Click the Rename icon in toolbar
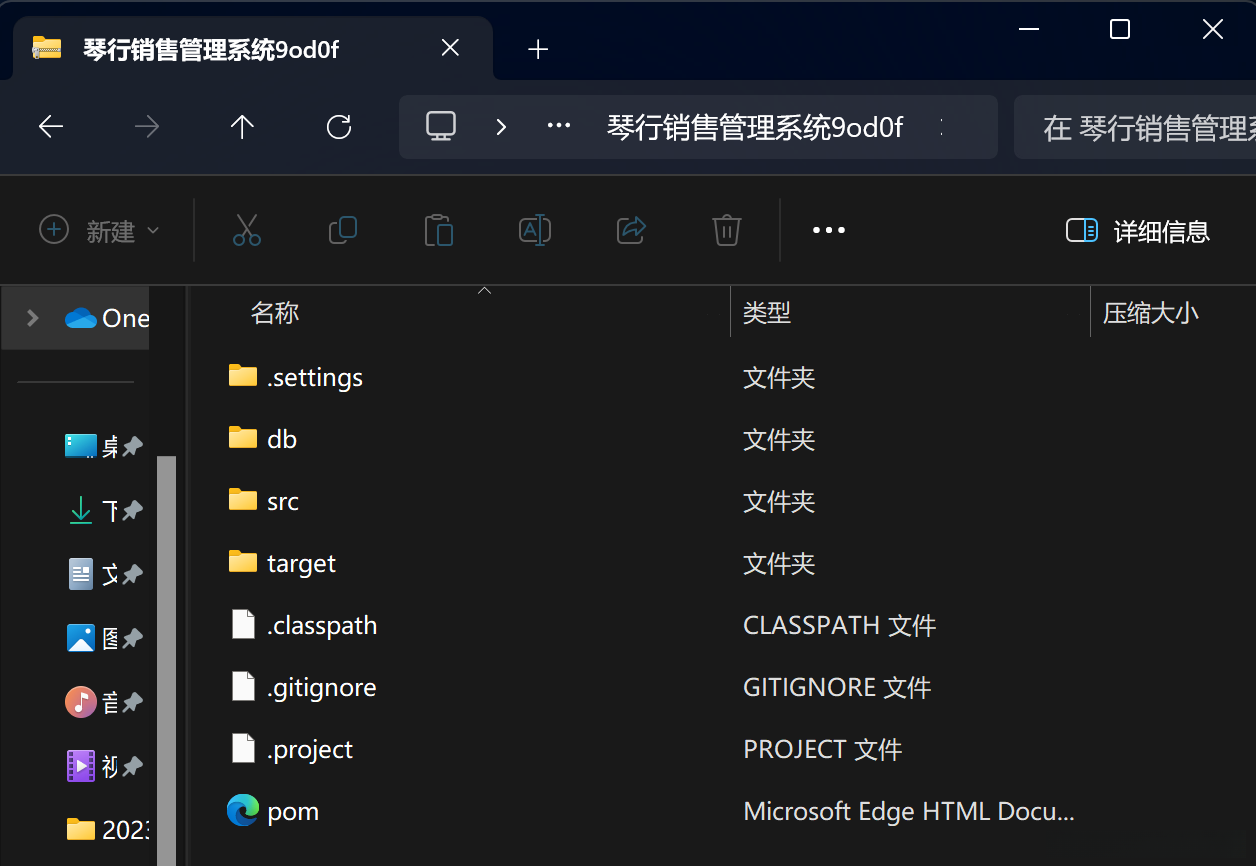Image resolution: width=1256 pixels, height=866 pixels. coord(535,230)
